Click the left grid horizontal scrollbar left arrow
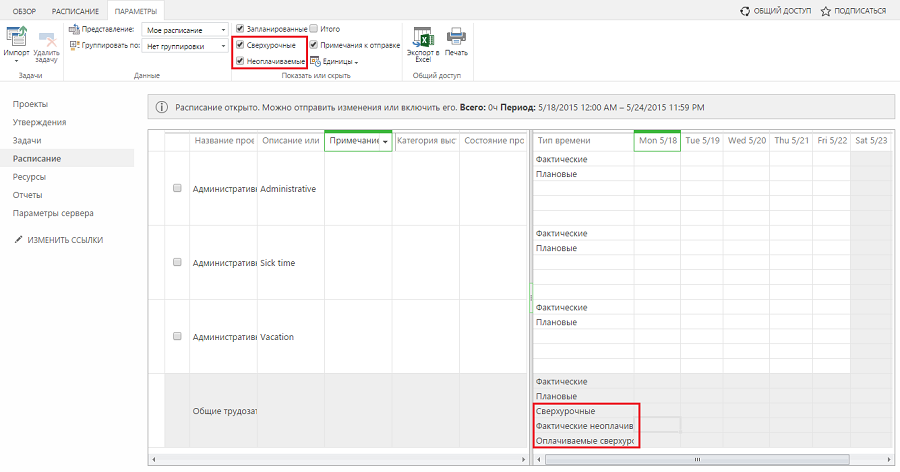The image size is (900, 472). point(154,459)
